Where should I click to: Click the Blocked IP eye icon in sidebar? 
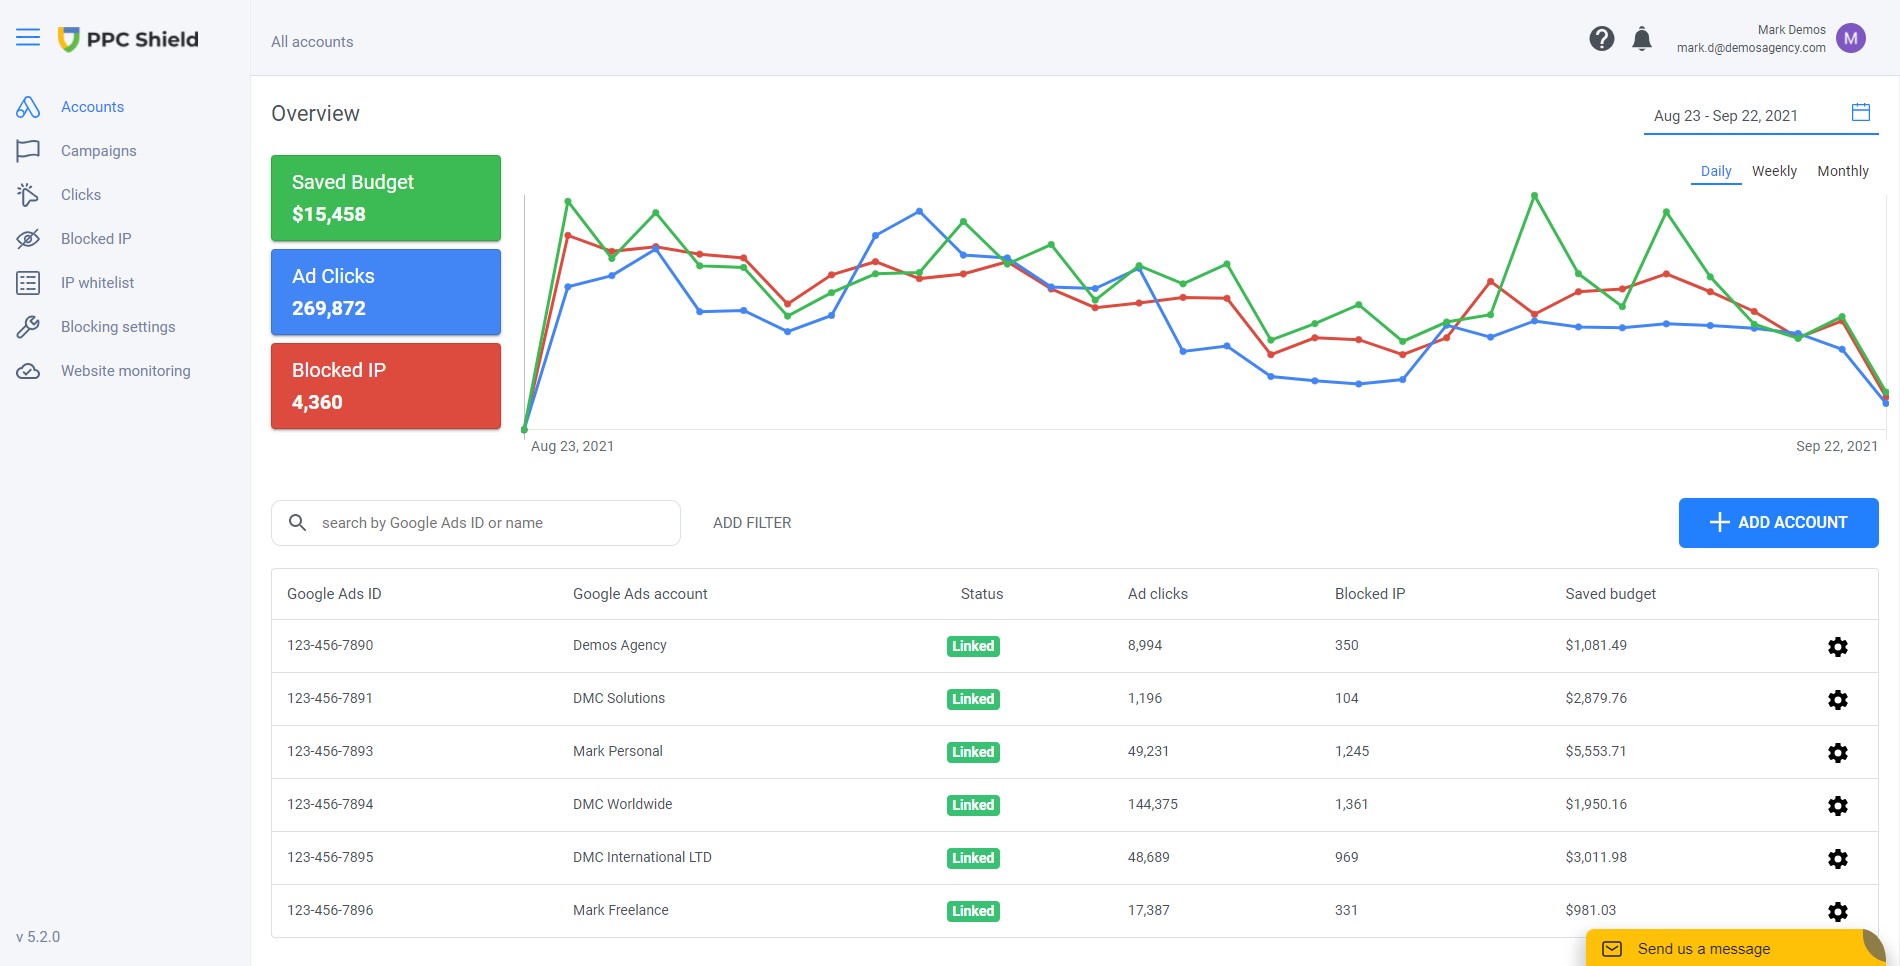[x=28, y=239]
